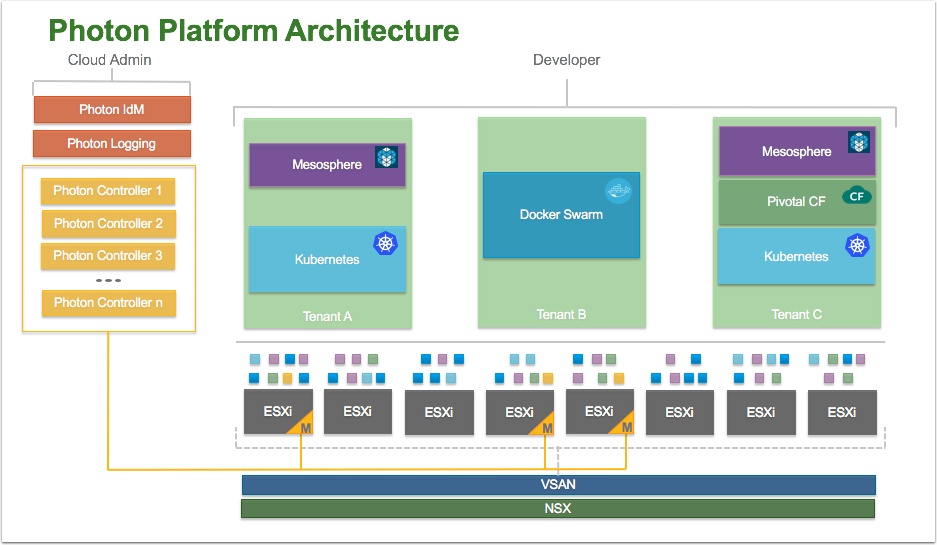Click the Pivotal CF block
The width and height of the screenshot is (937, 545).
797,202
